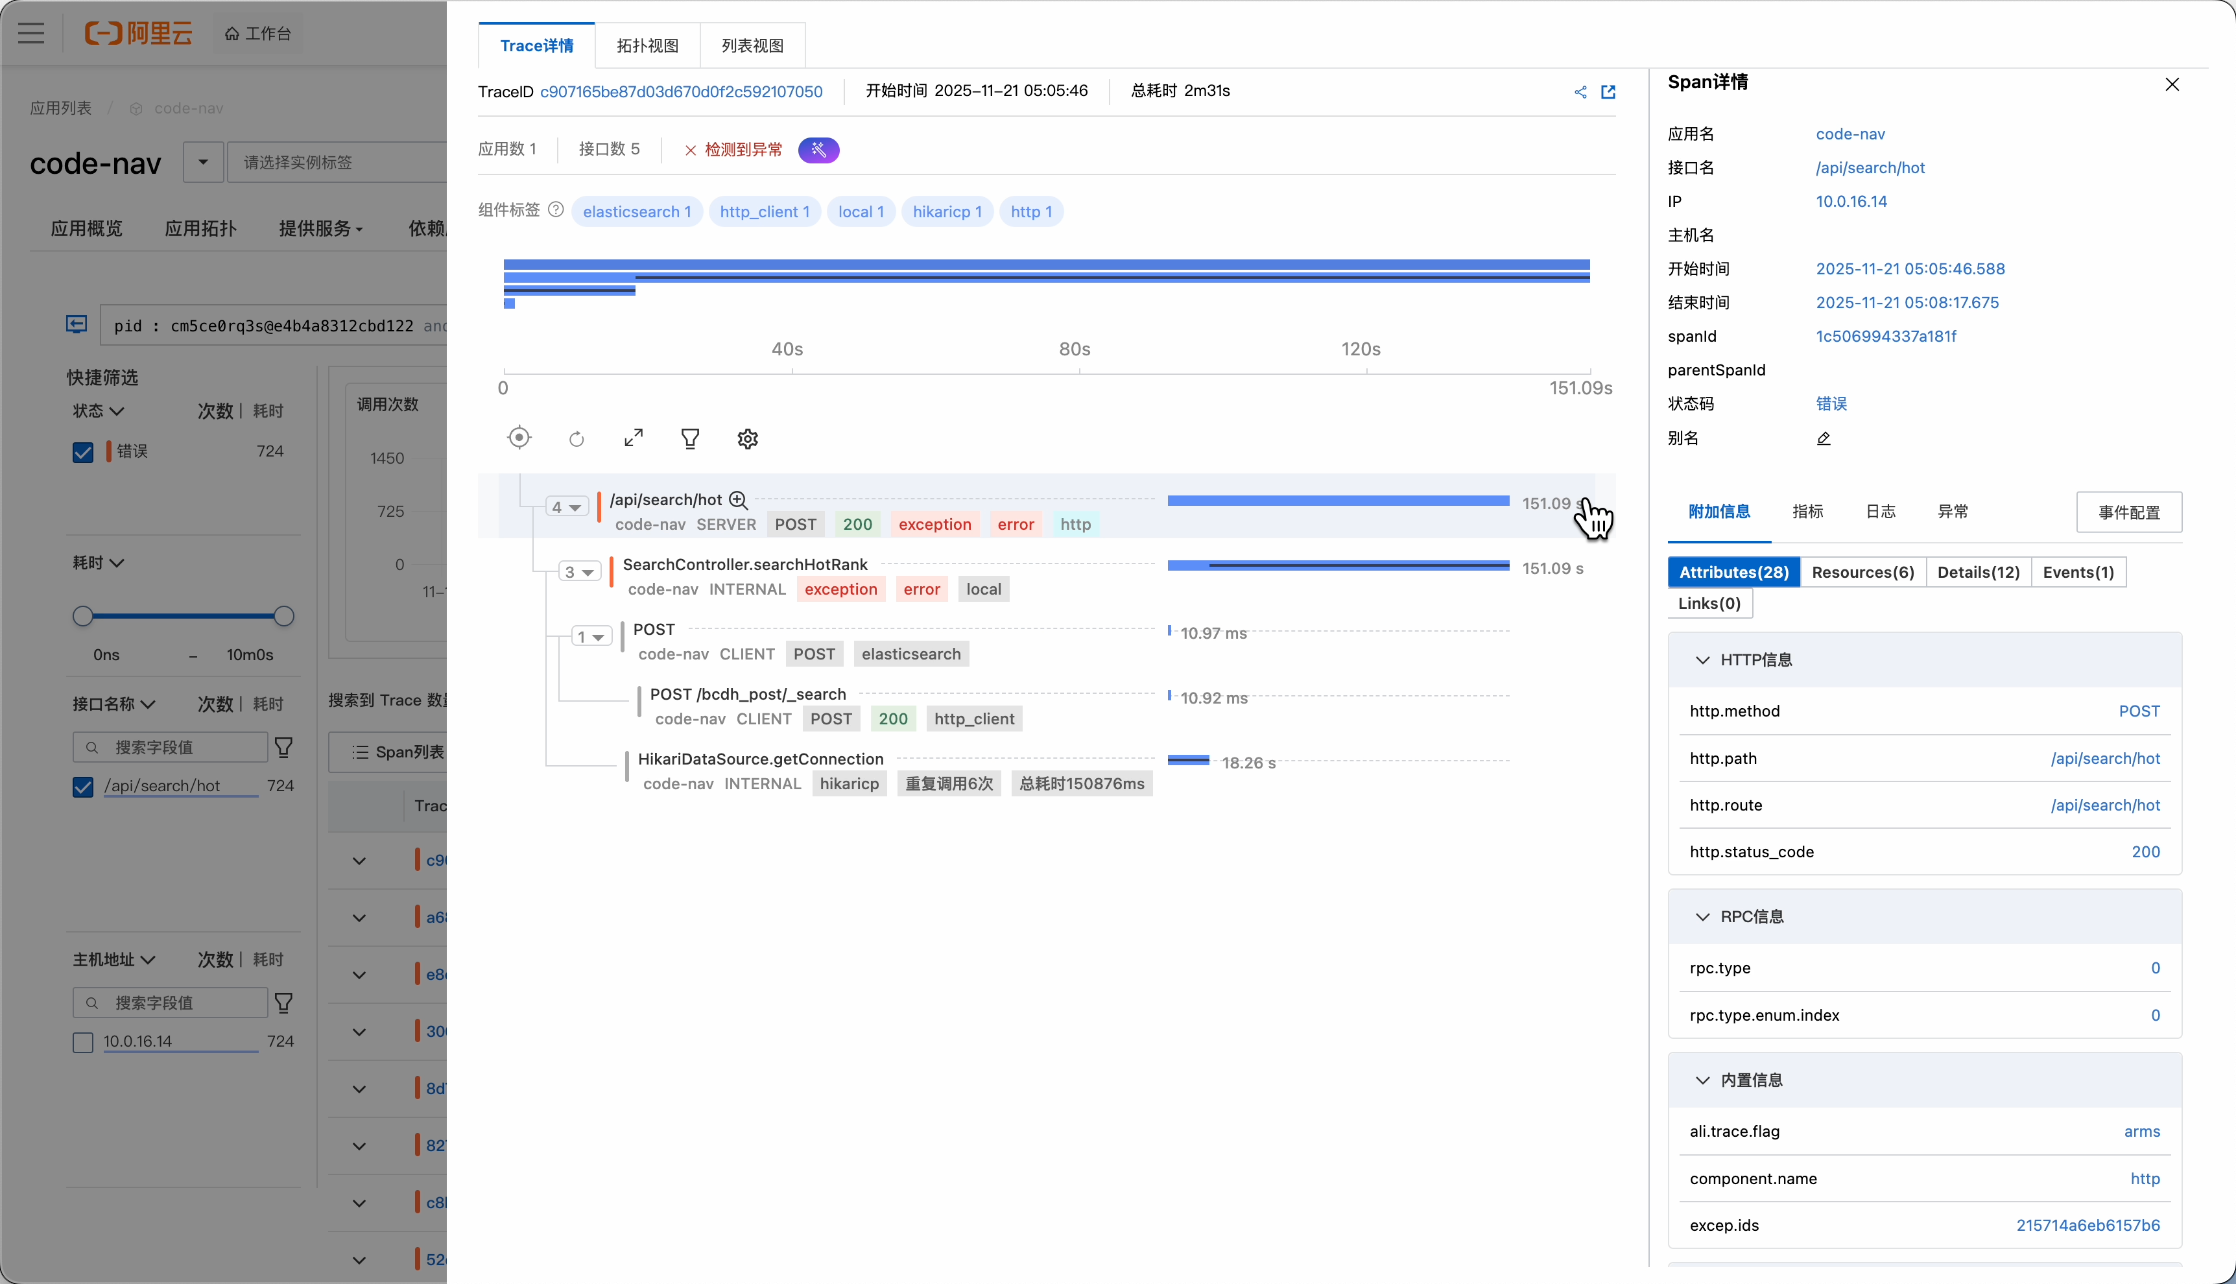Click the refresh trace icon

(x=576, y=439)
